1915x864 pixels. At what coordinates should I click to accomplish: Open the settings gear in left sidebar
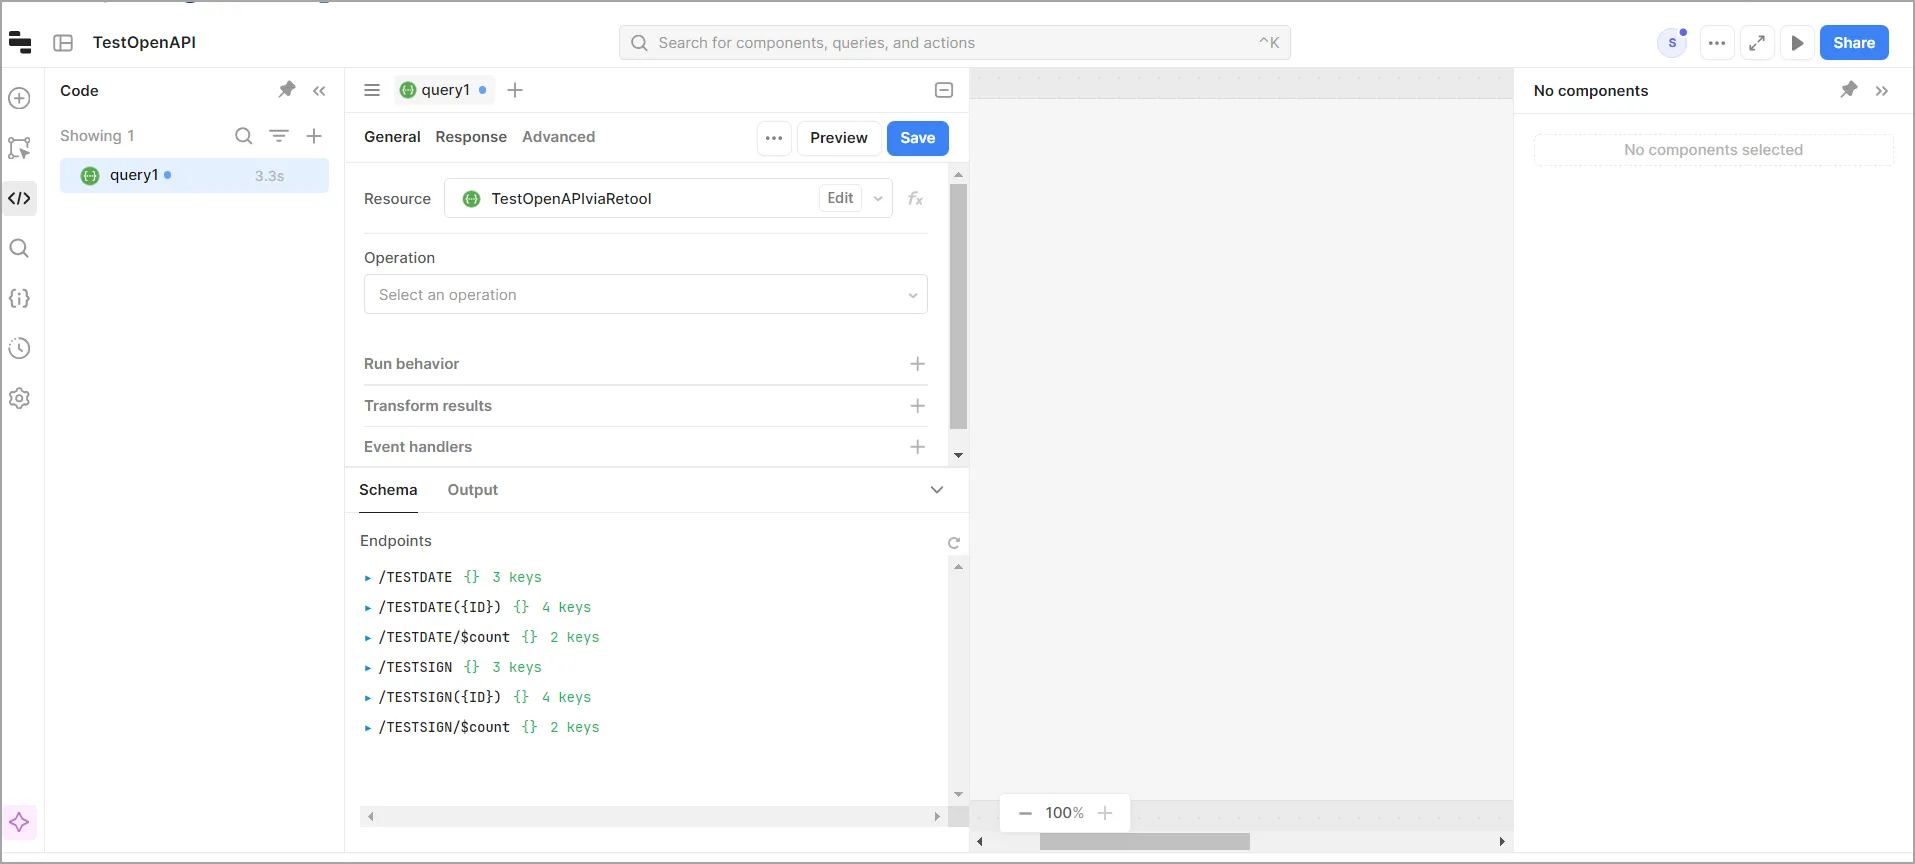point(19,398)
